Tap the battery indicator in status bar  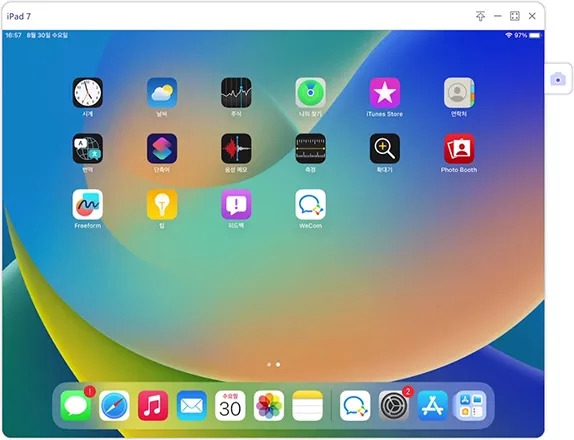[535, 35]
